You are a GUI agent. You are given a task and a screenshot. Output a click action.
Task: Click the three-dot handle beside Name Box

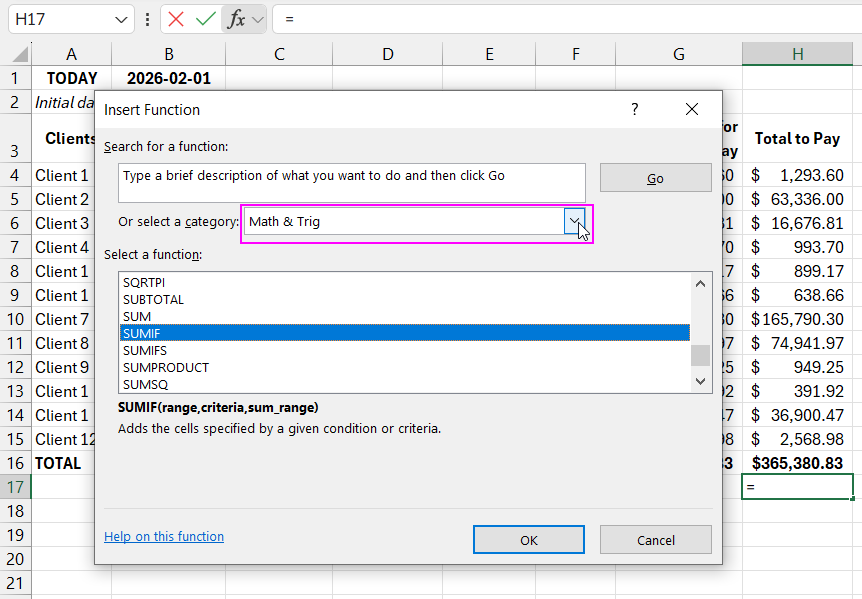tap(148, 19)
